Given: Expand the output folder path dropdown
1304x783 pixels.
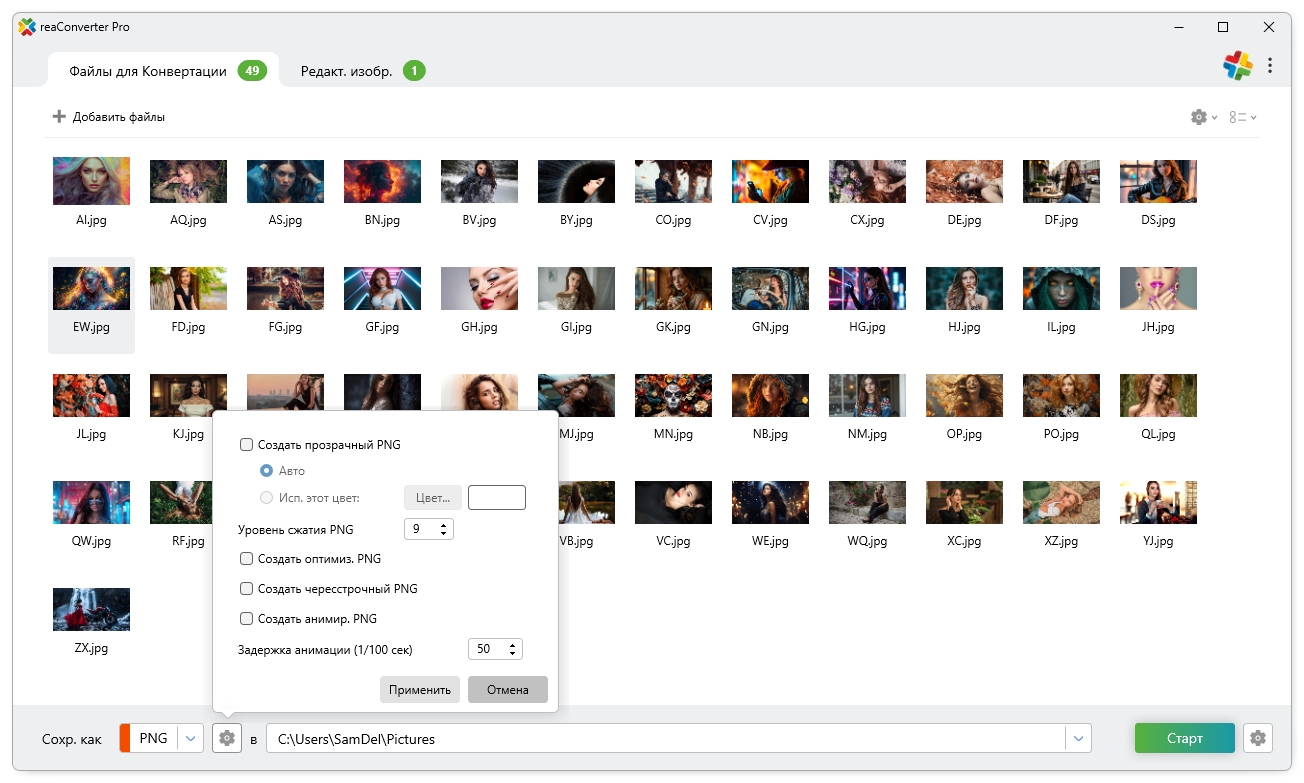Looking at the screenshot, I should pyautogui.click(x=1078, y=739).
